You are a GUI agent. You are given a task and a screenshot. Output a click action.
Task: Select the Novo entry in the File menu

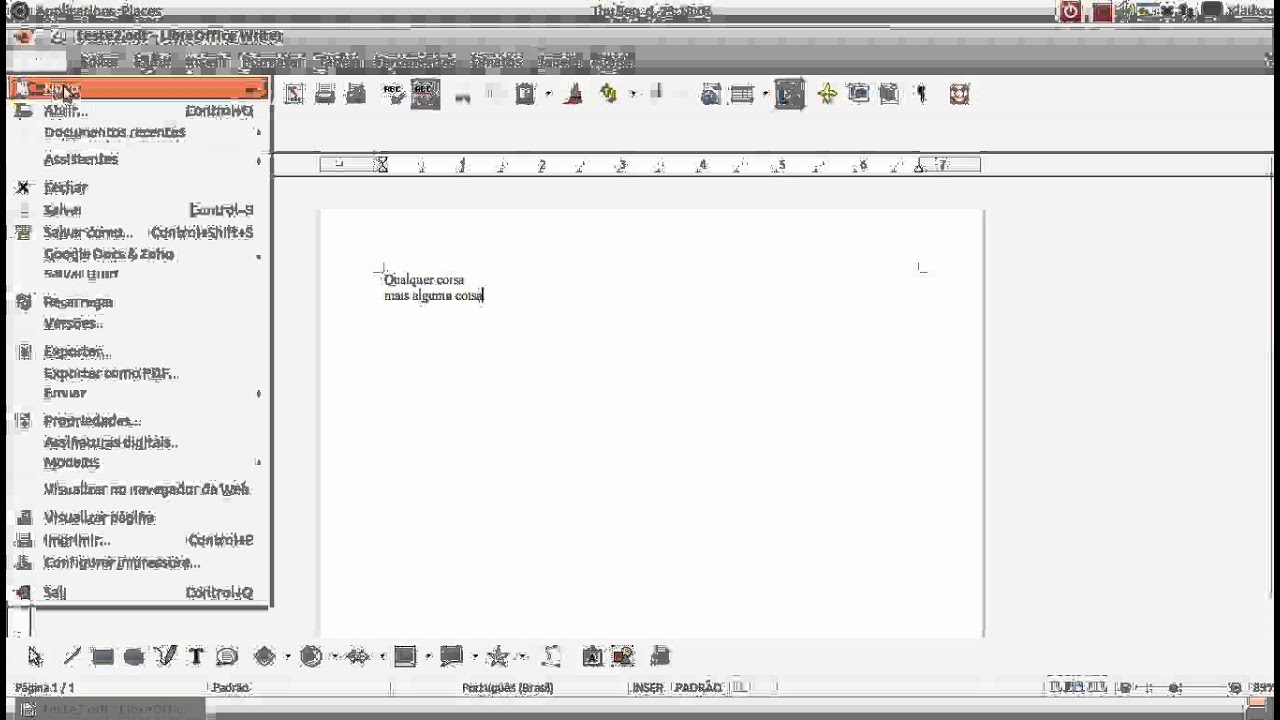tap(139, 89)
